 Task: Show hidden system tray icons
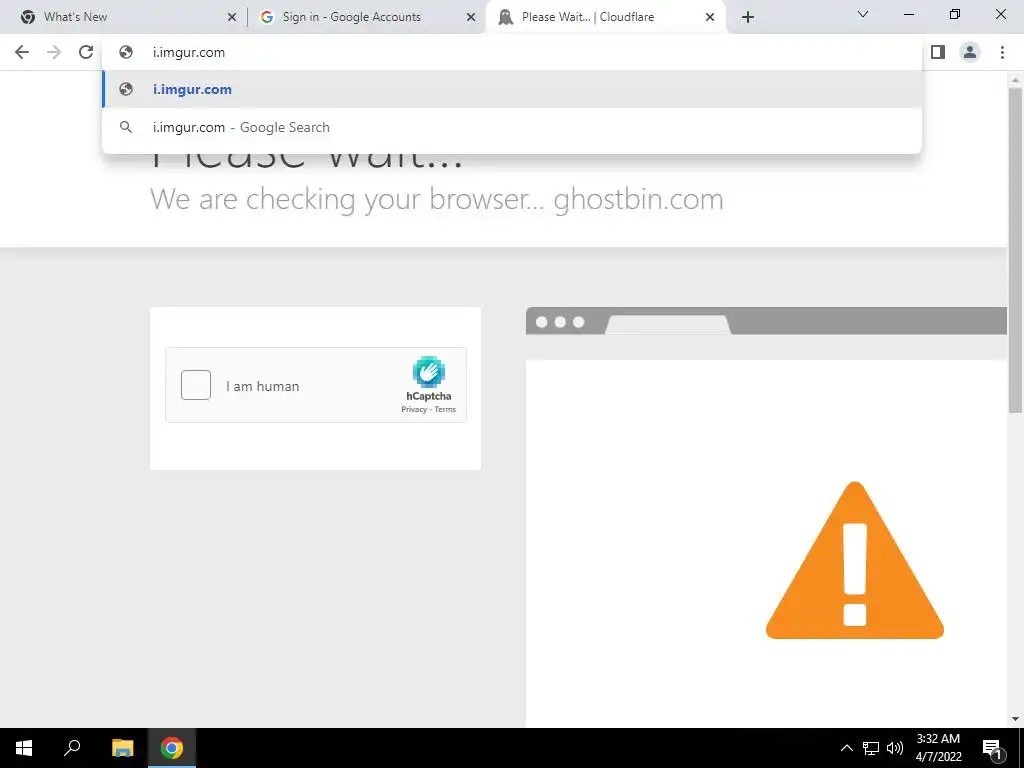coord(846,748)
